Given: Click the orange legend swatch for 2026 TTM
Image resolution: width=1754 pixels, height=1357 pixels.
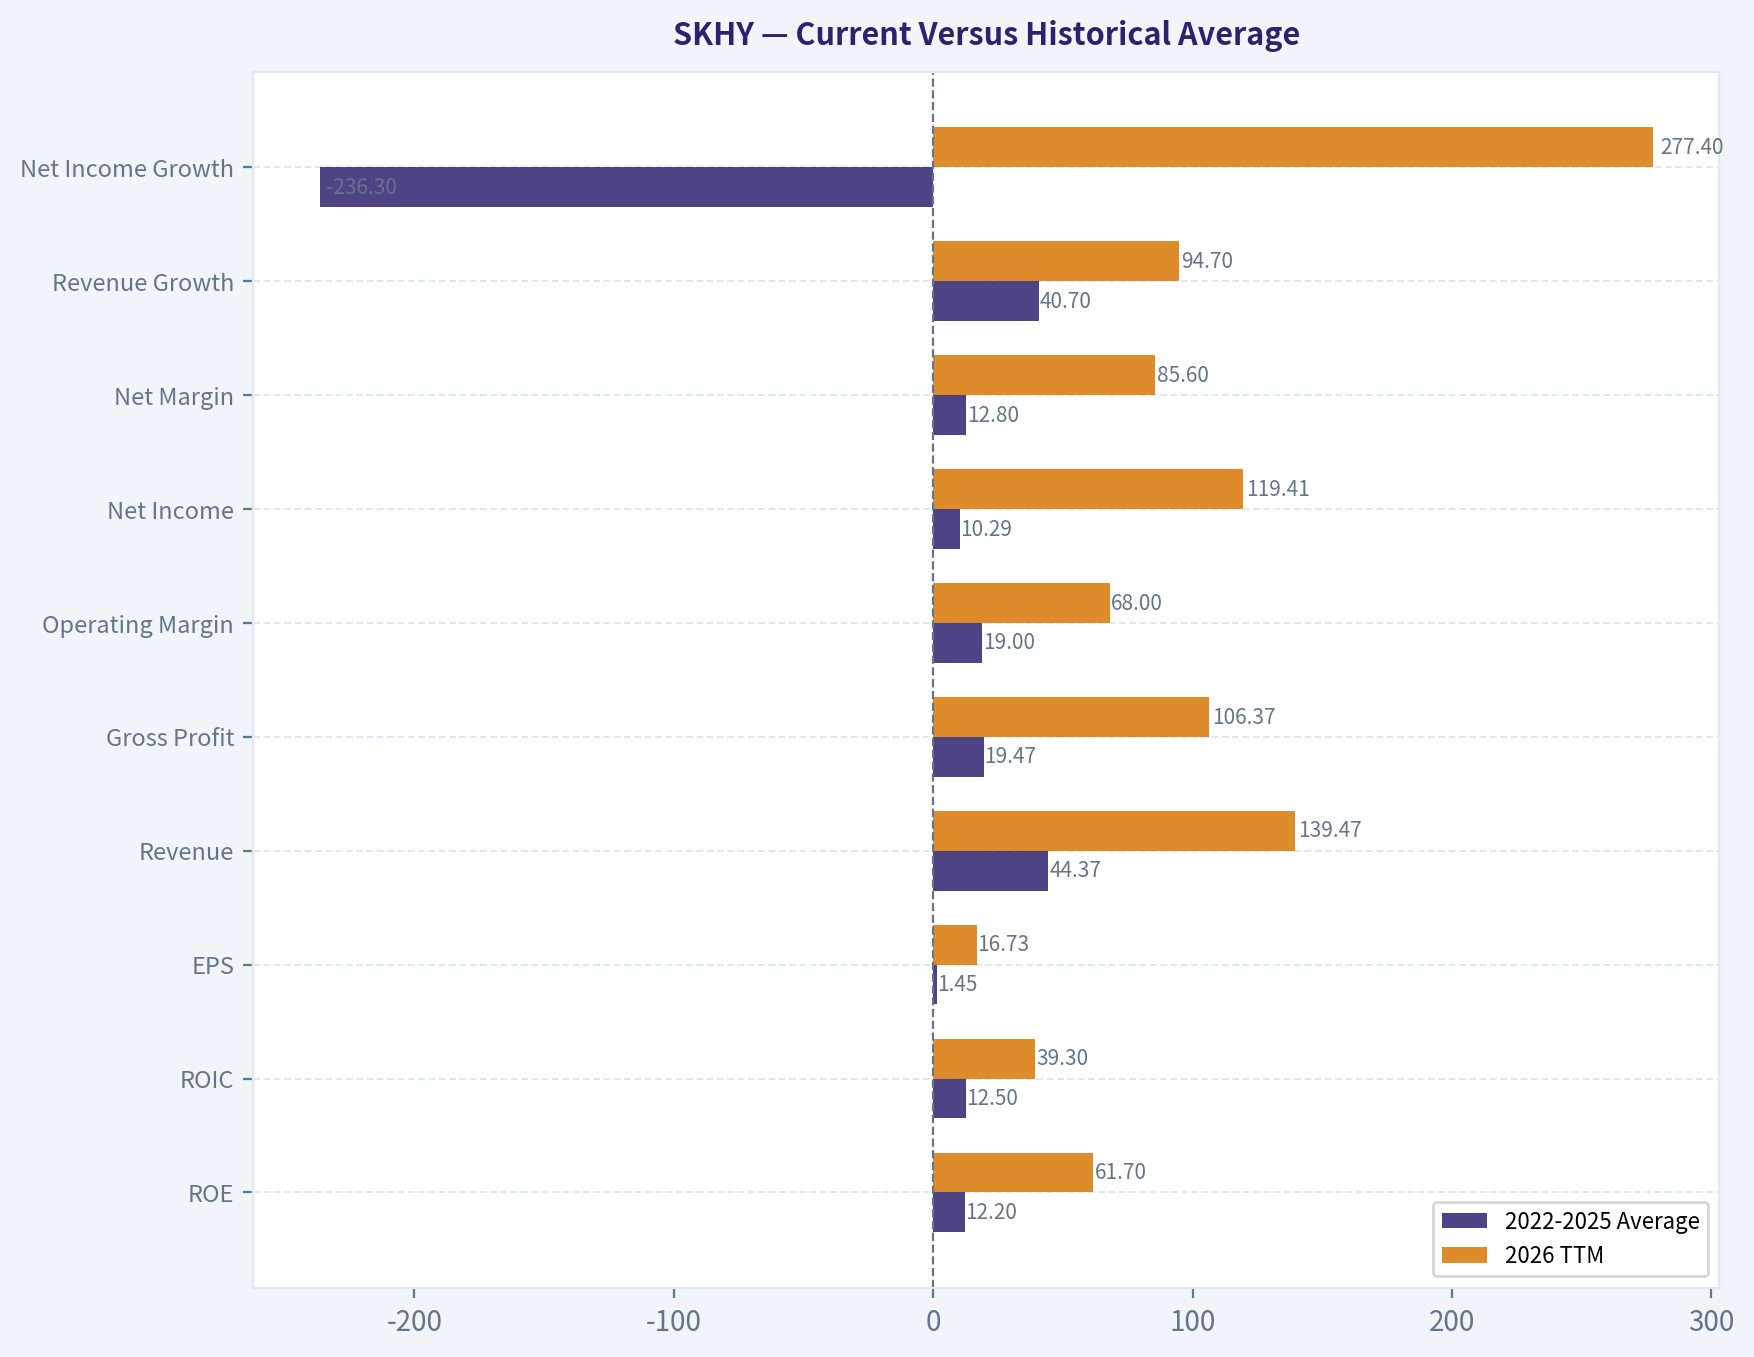Looking at the screenshot, I should pyautogui.click(x=1465, y=1255).
